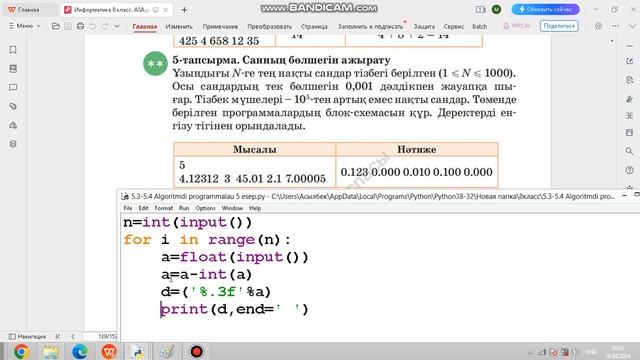Open the Batch ribbon tab
The image size is (640, 360).
[x=480, y=26]
